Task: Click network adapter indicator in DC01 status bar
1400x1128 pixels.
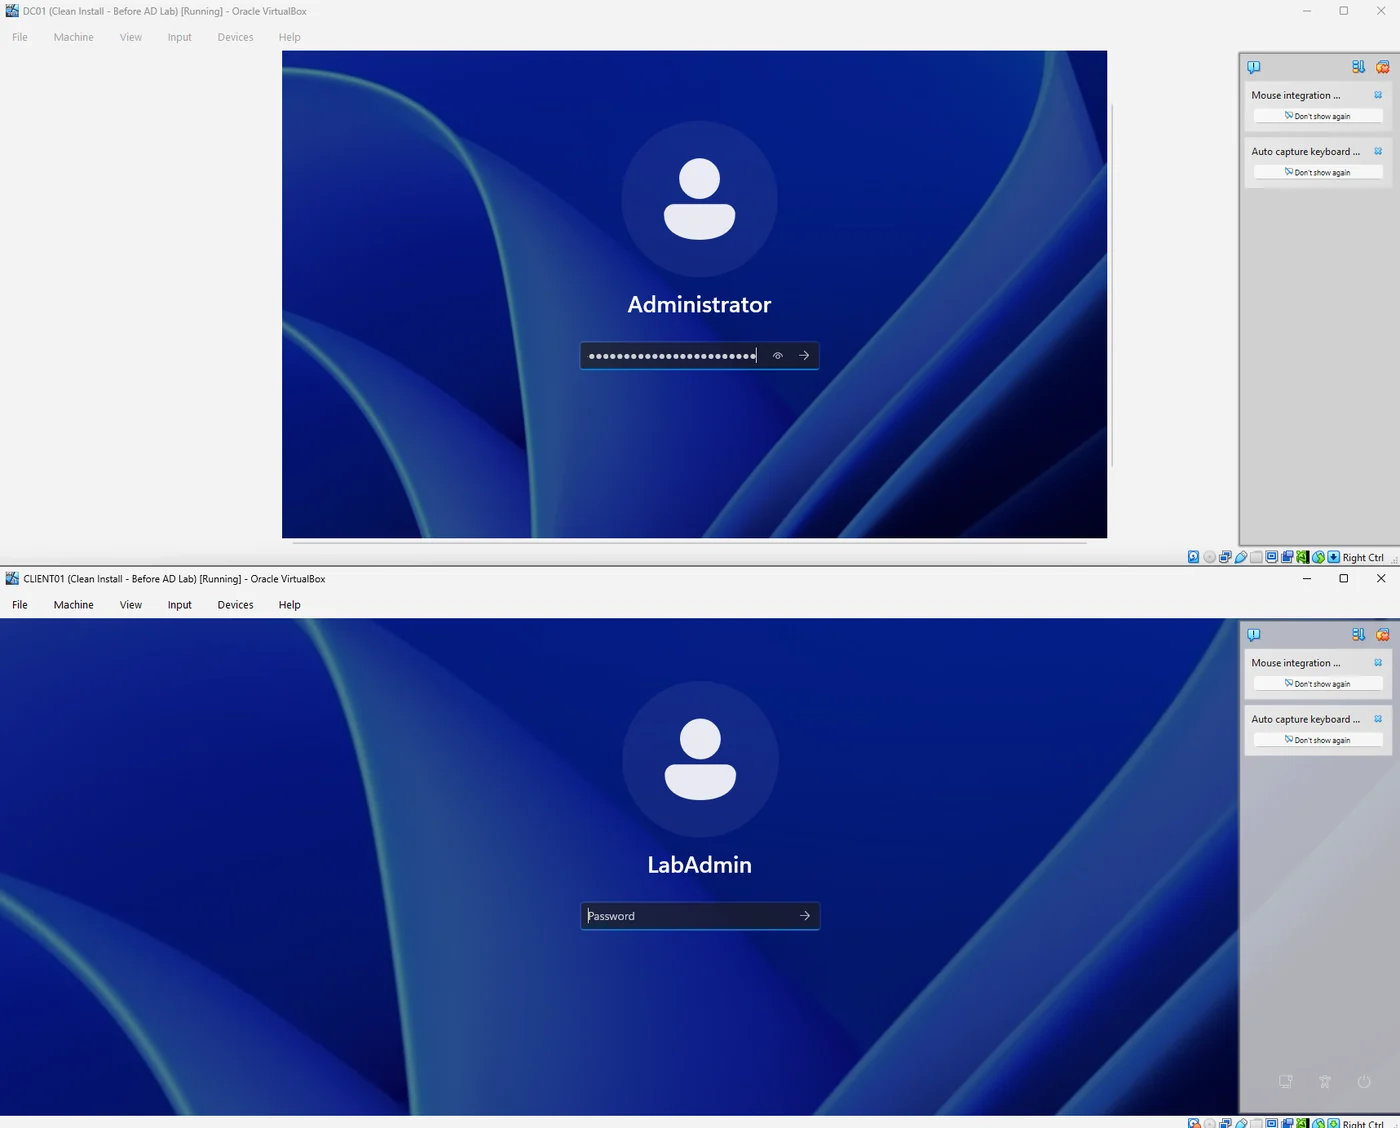Action: (1225, 557)
